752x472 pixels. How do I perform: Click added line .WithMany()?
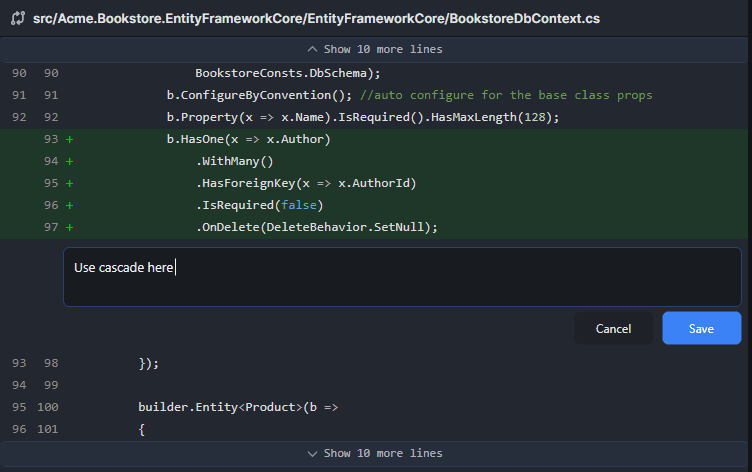[235, 162]
